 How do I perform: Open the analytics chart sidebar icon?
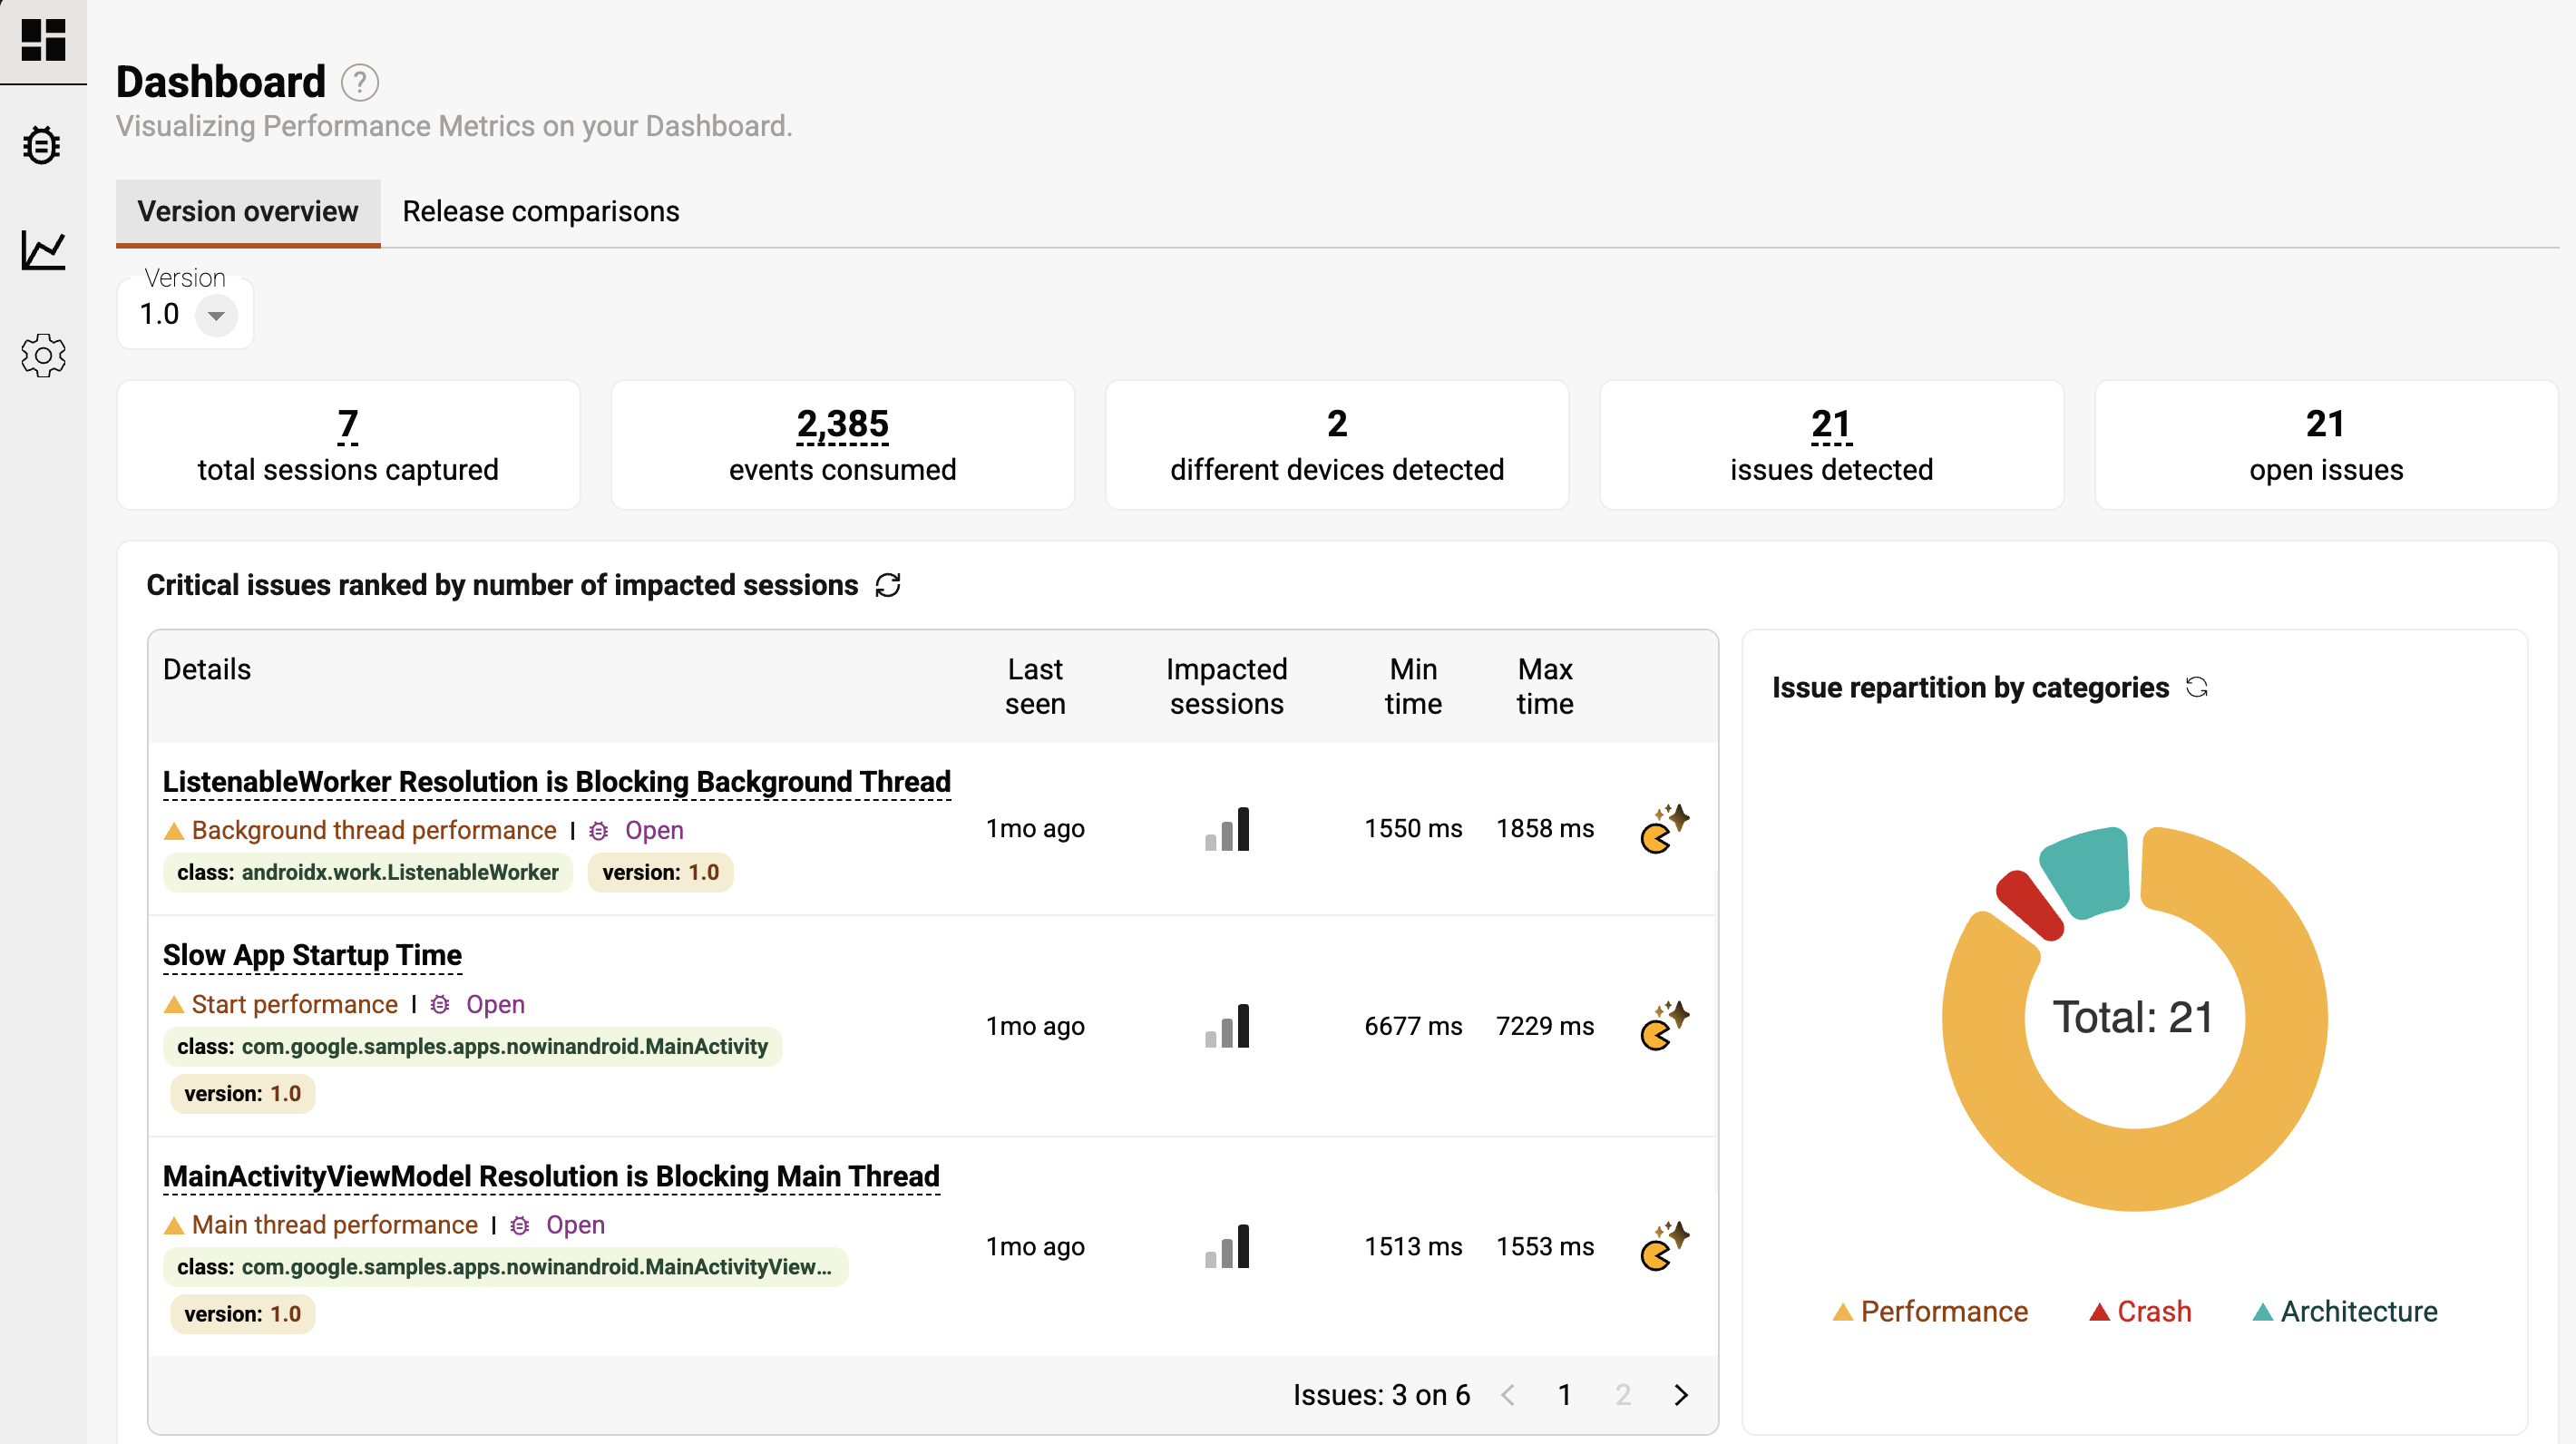(43, 250)
